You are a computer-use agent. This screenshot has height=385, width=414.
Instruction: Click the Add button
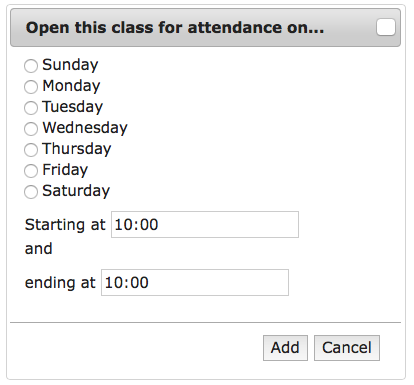(x=285, y=348)
